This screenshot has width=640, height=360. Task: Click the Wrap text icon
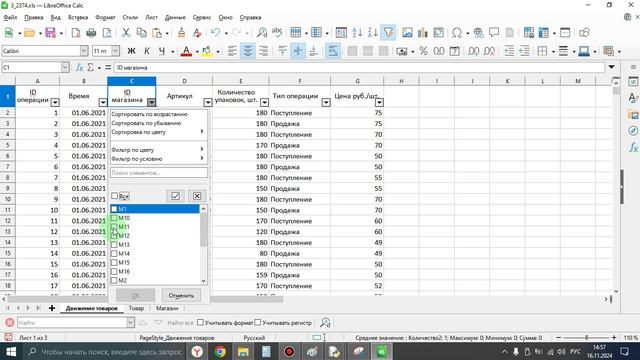(x=333, y=51)
